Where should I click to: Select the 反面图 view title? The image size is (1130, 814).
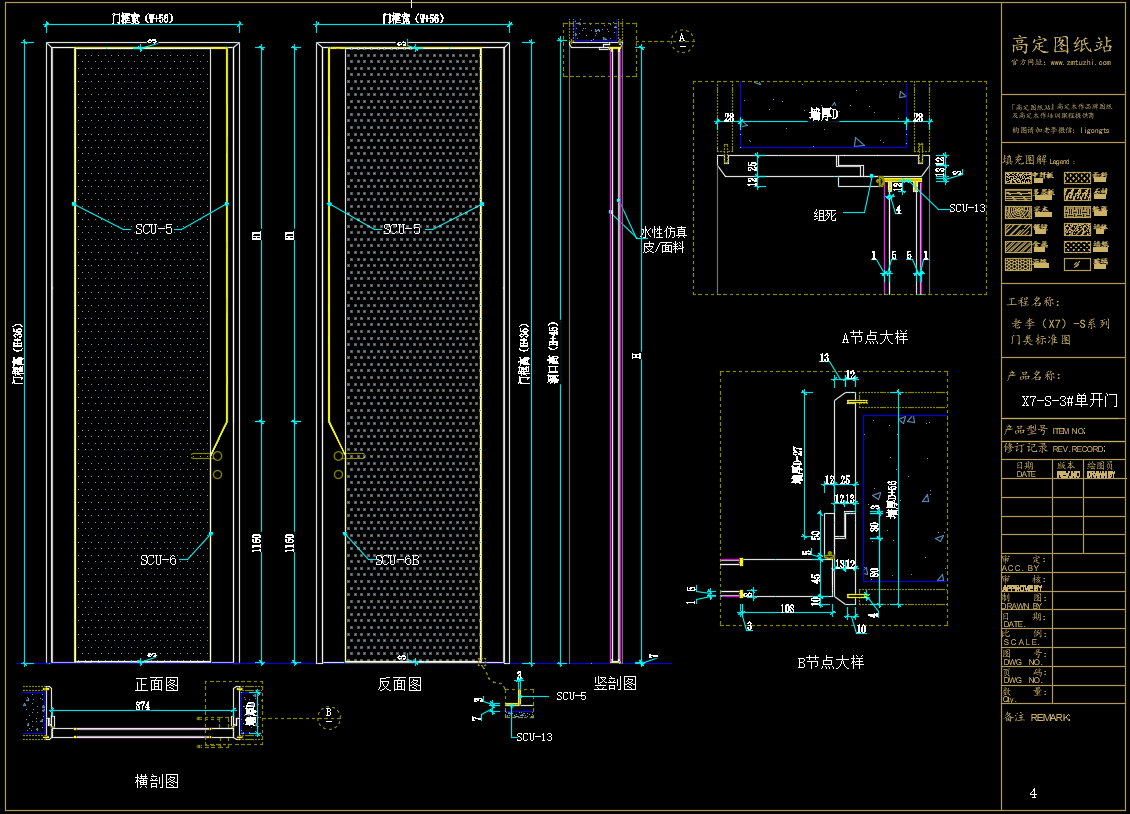(399, 685)
